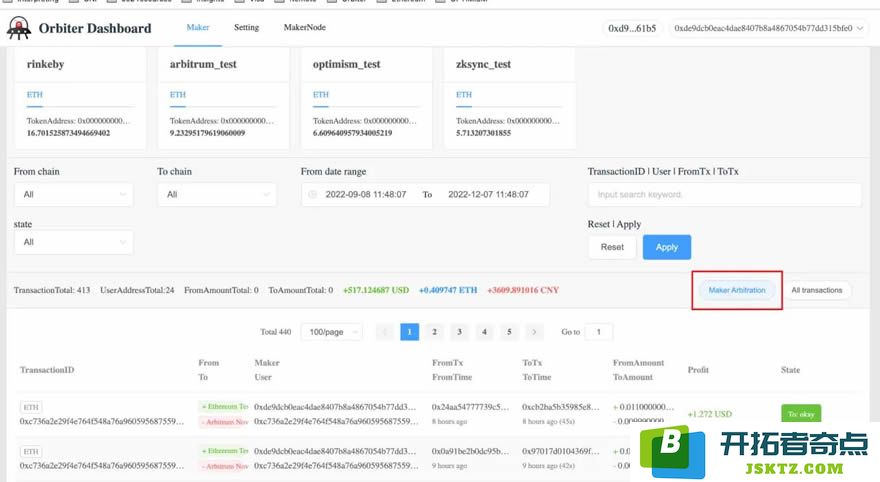Screen dimensions: 880x482
Task: Click the To: okay state badge
Action: [801, 414]
